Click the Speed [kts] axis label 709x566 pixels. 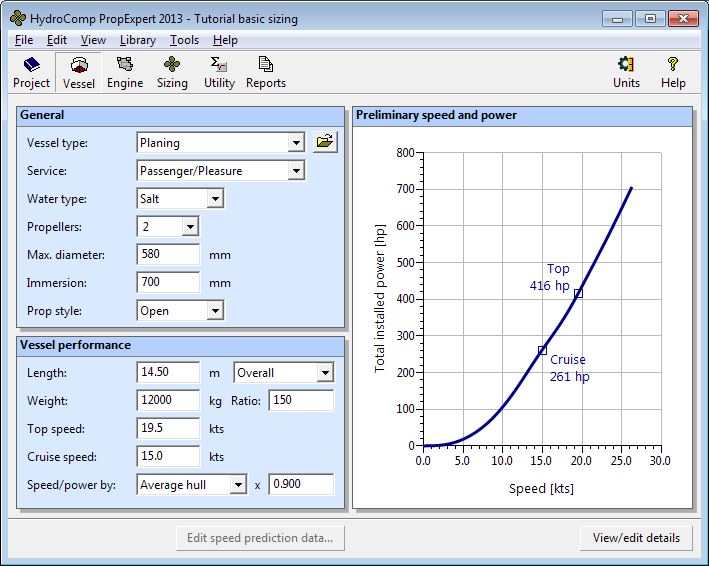coord(541,488)
